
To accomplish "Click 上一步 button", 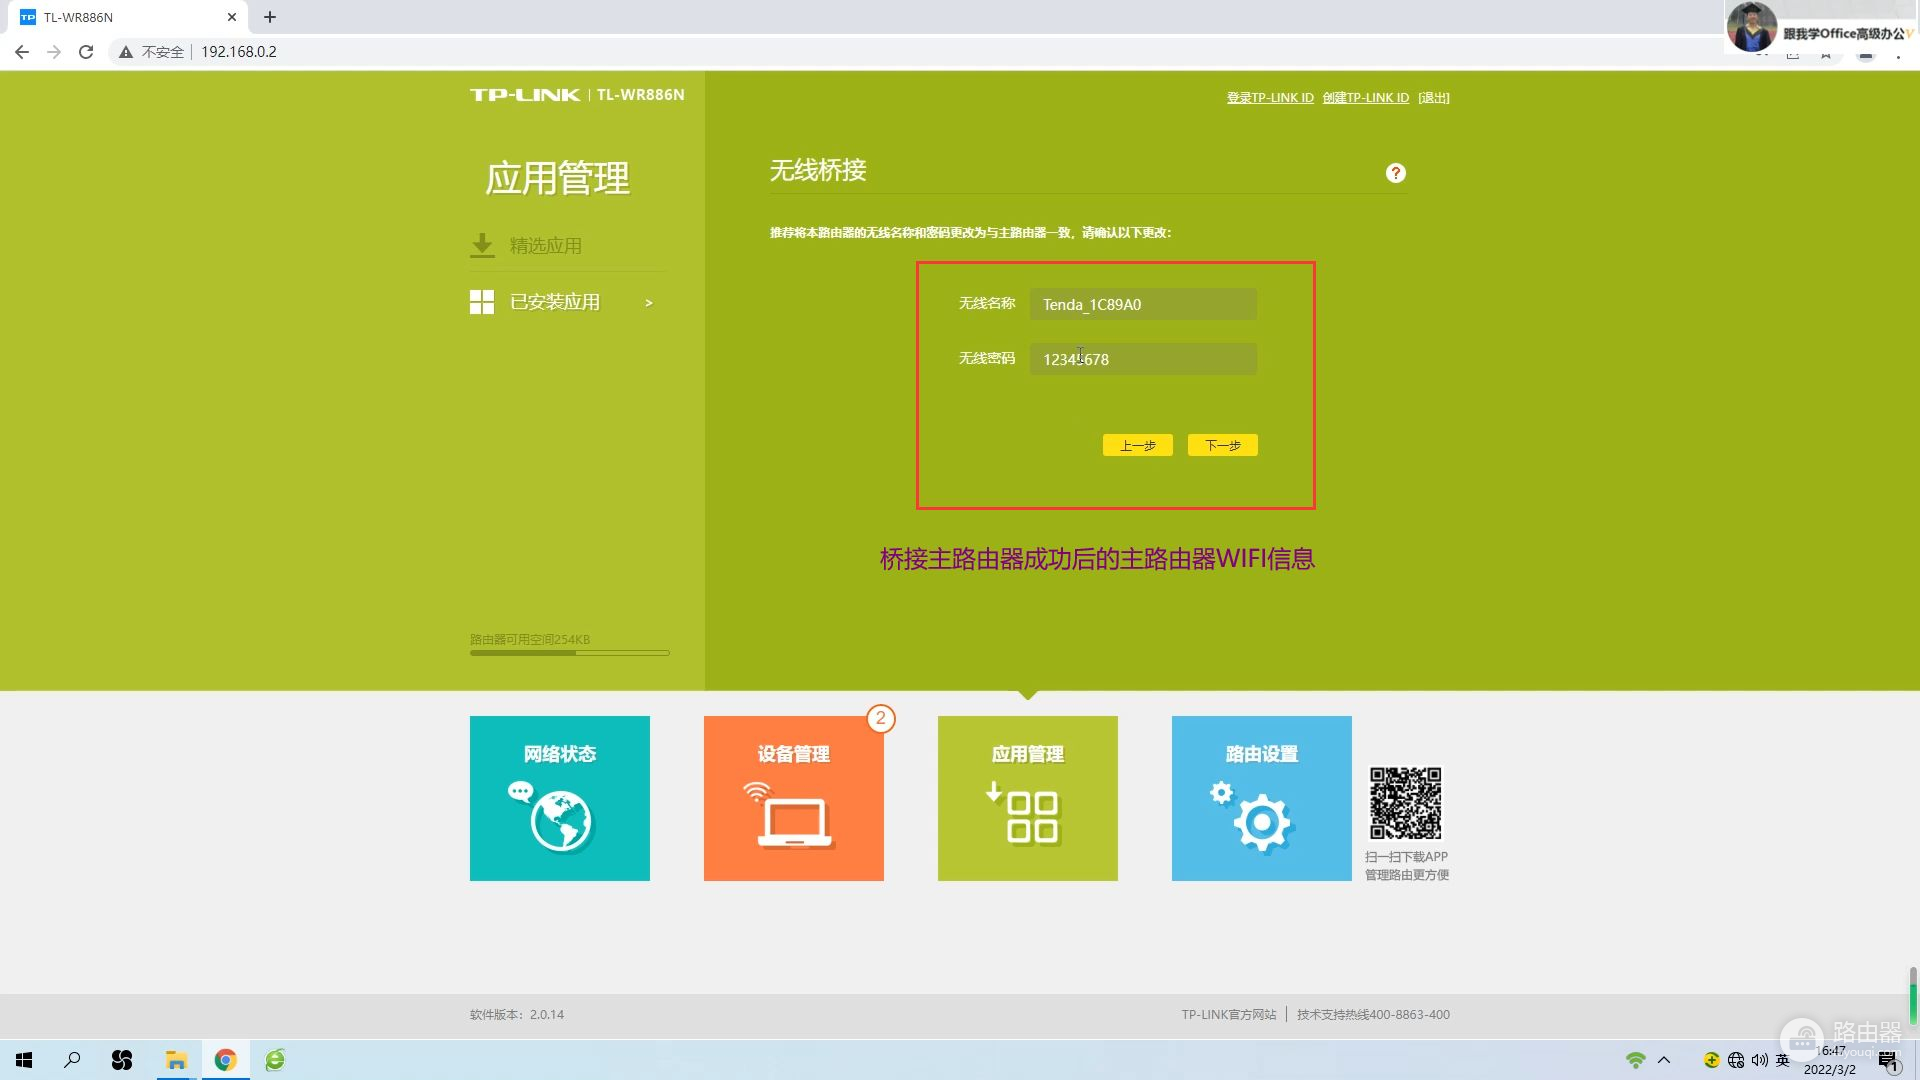I will coord(1137,445).
